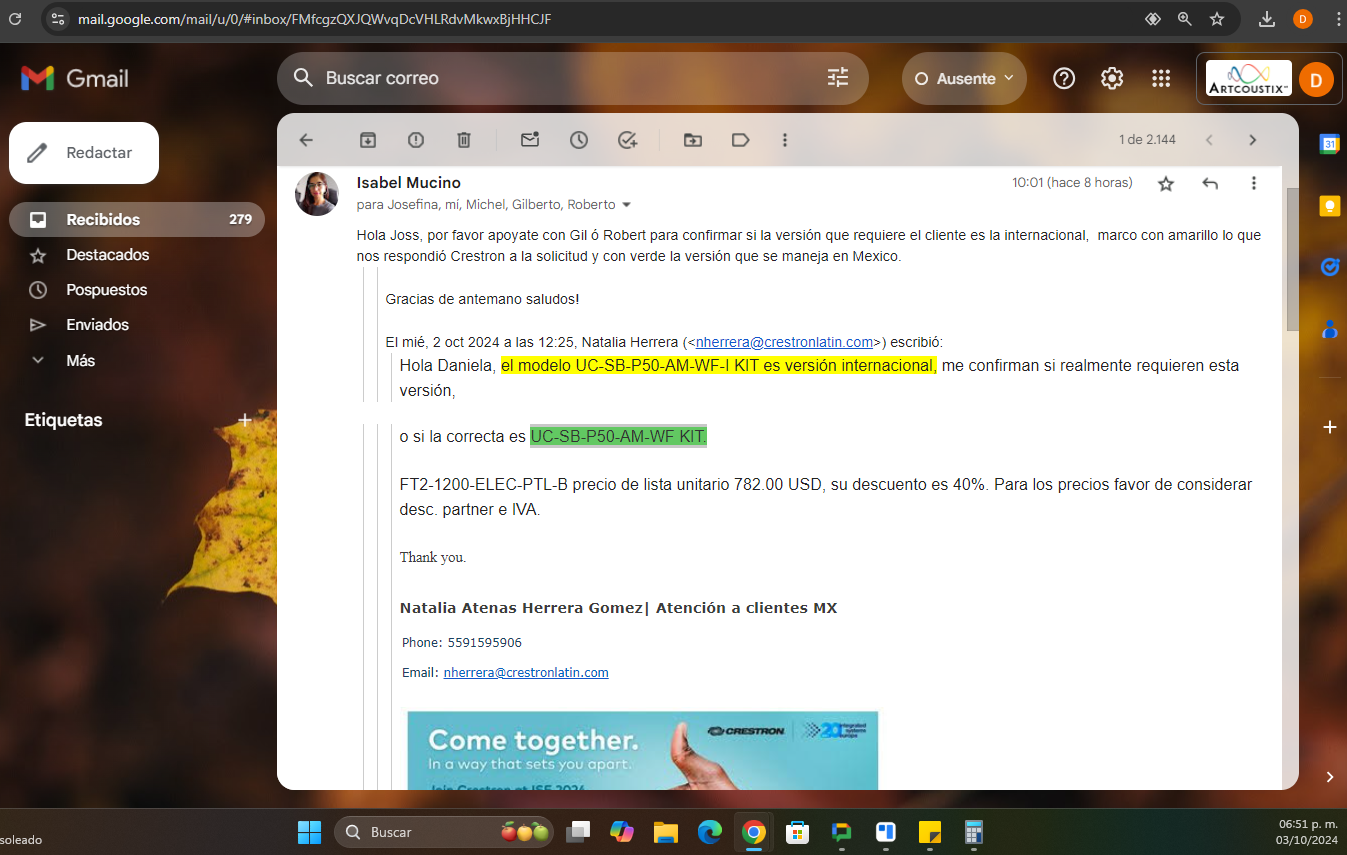Go to the newer conversation arrow
This screenshot has width=1347, height=855.
click(x=1209, y=140)
